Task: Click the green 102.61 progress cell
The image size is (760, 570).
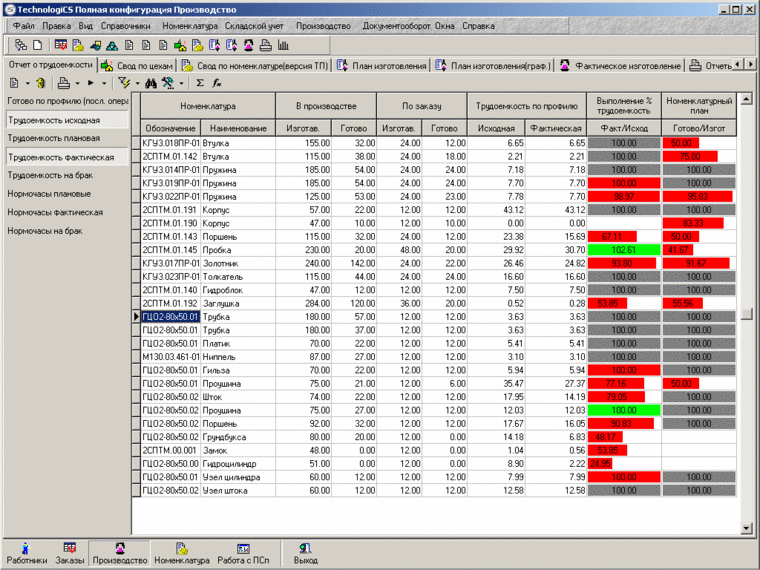Action: click(x=624, y=250)
